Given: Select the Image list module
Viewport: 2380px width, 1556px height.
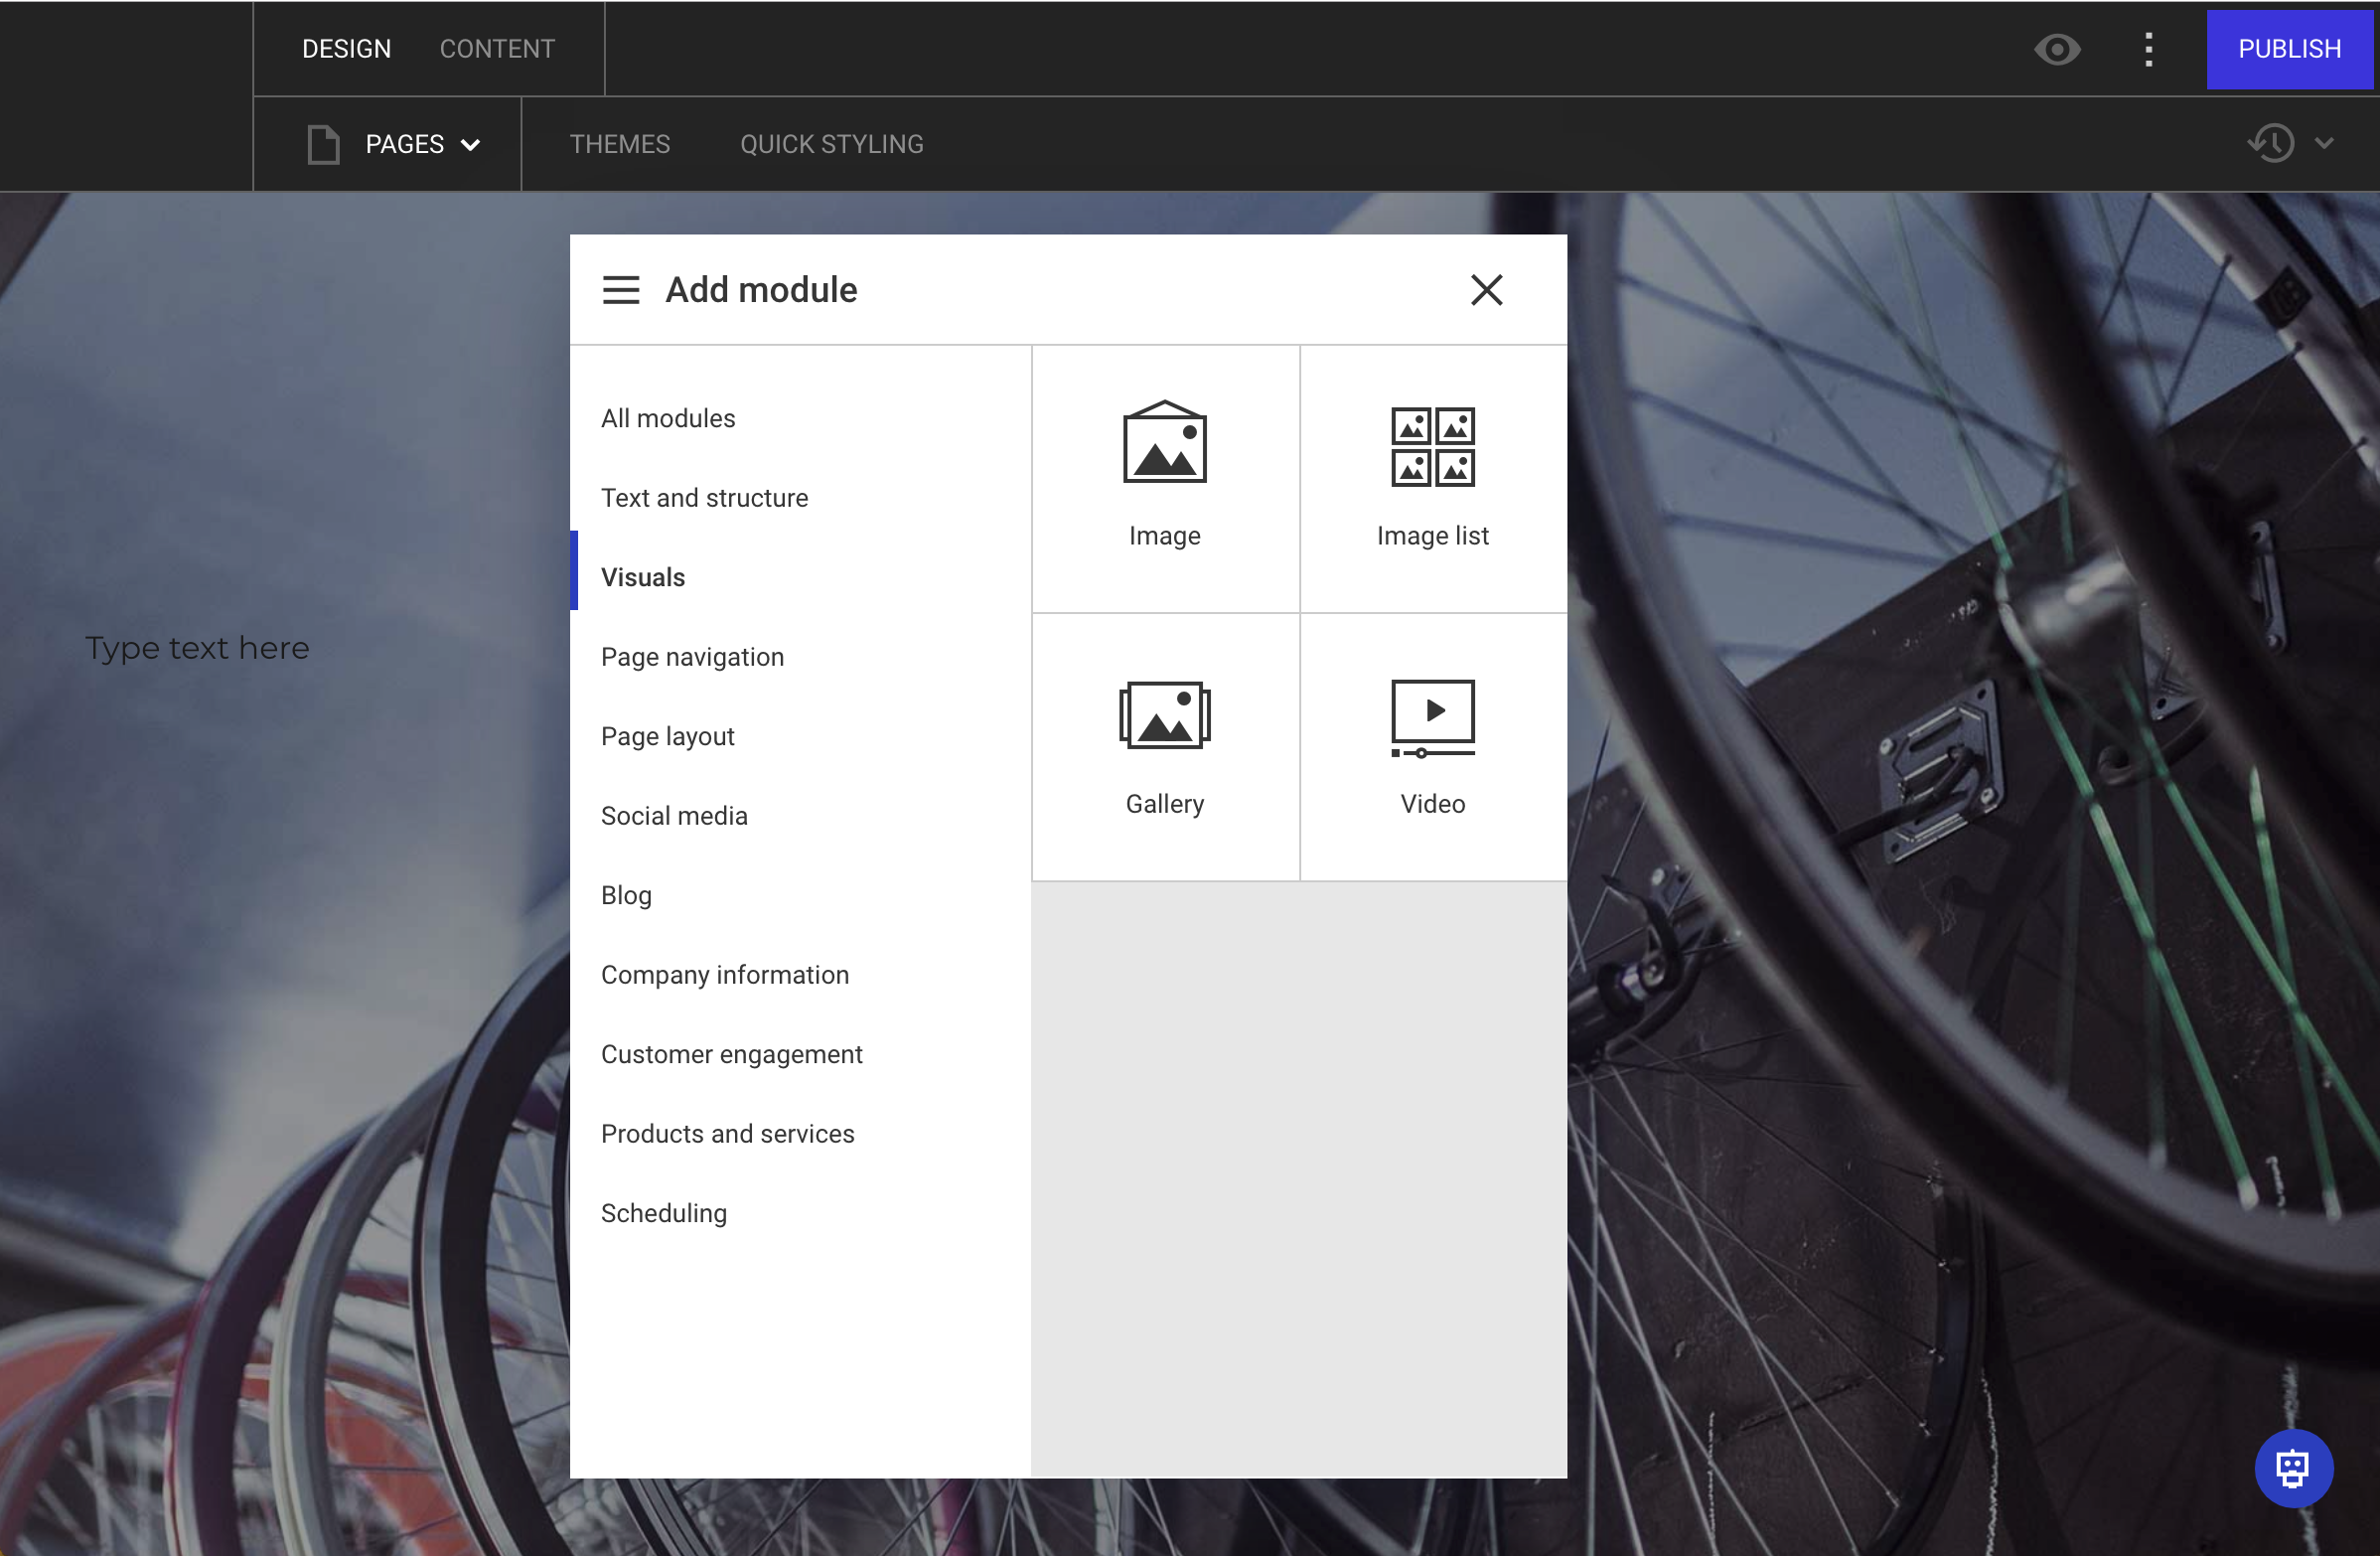Looking at the screenshot, I should pyautogui.click(x=1432, y=478).
